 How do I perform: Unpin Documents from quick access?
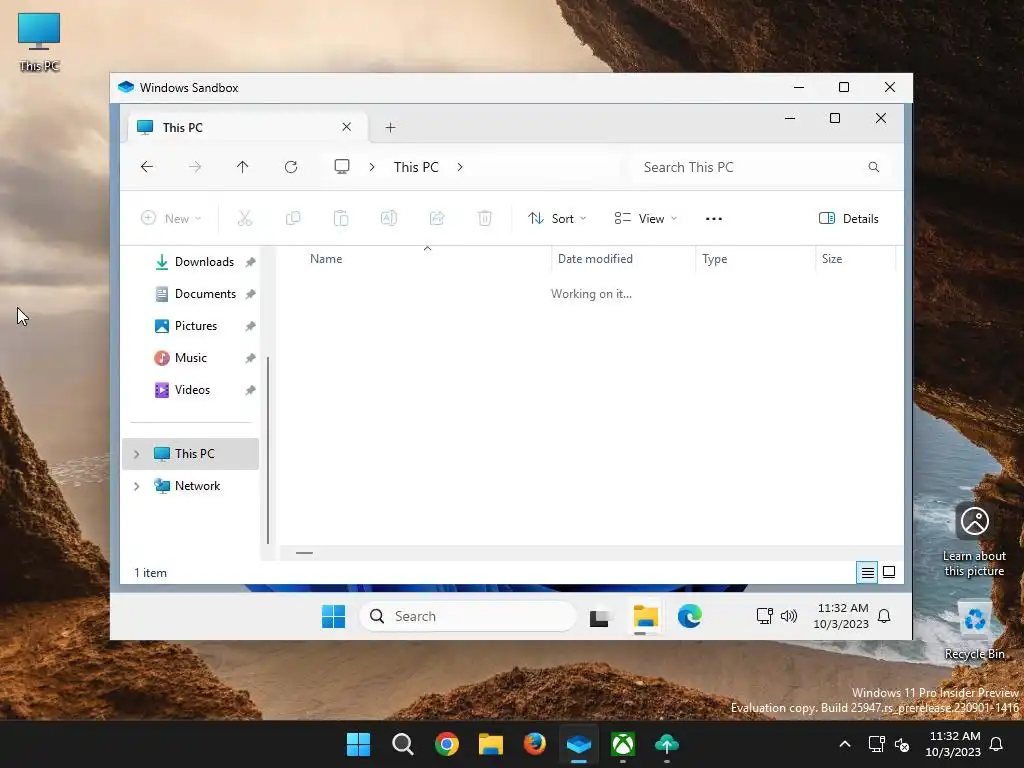[250, 295]
